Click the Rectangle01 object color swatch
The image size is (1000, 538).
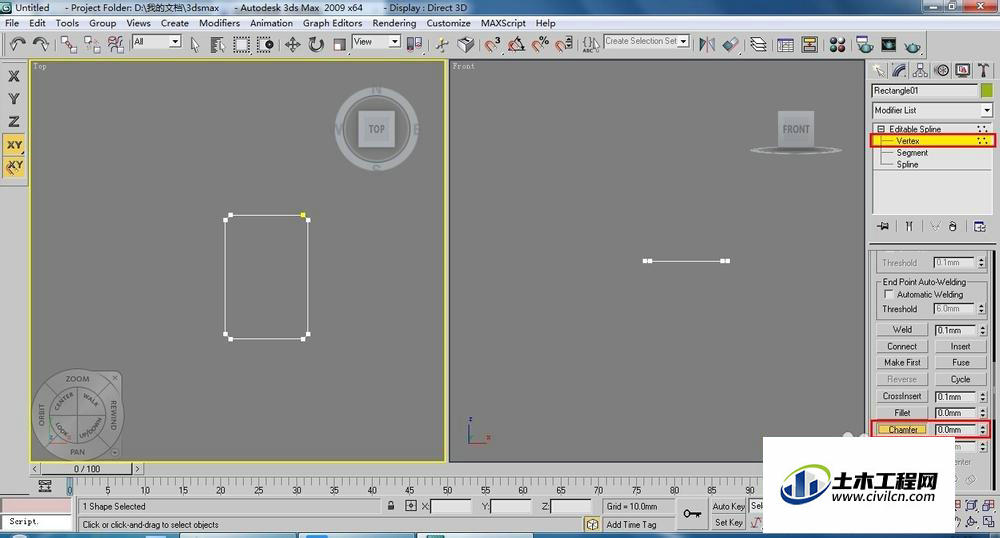tap(987, 91)
